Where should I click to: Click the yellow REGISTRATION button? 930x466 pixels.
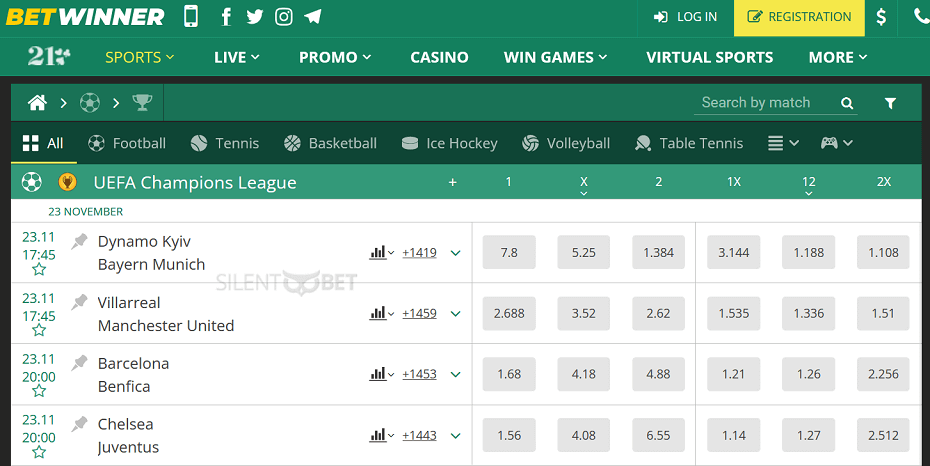coord(799,17)
